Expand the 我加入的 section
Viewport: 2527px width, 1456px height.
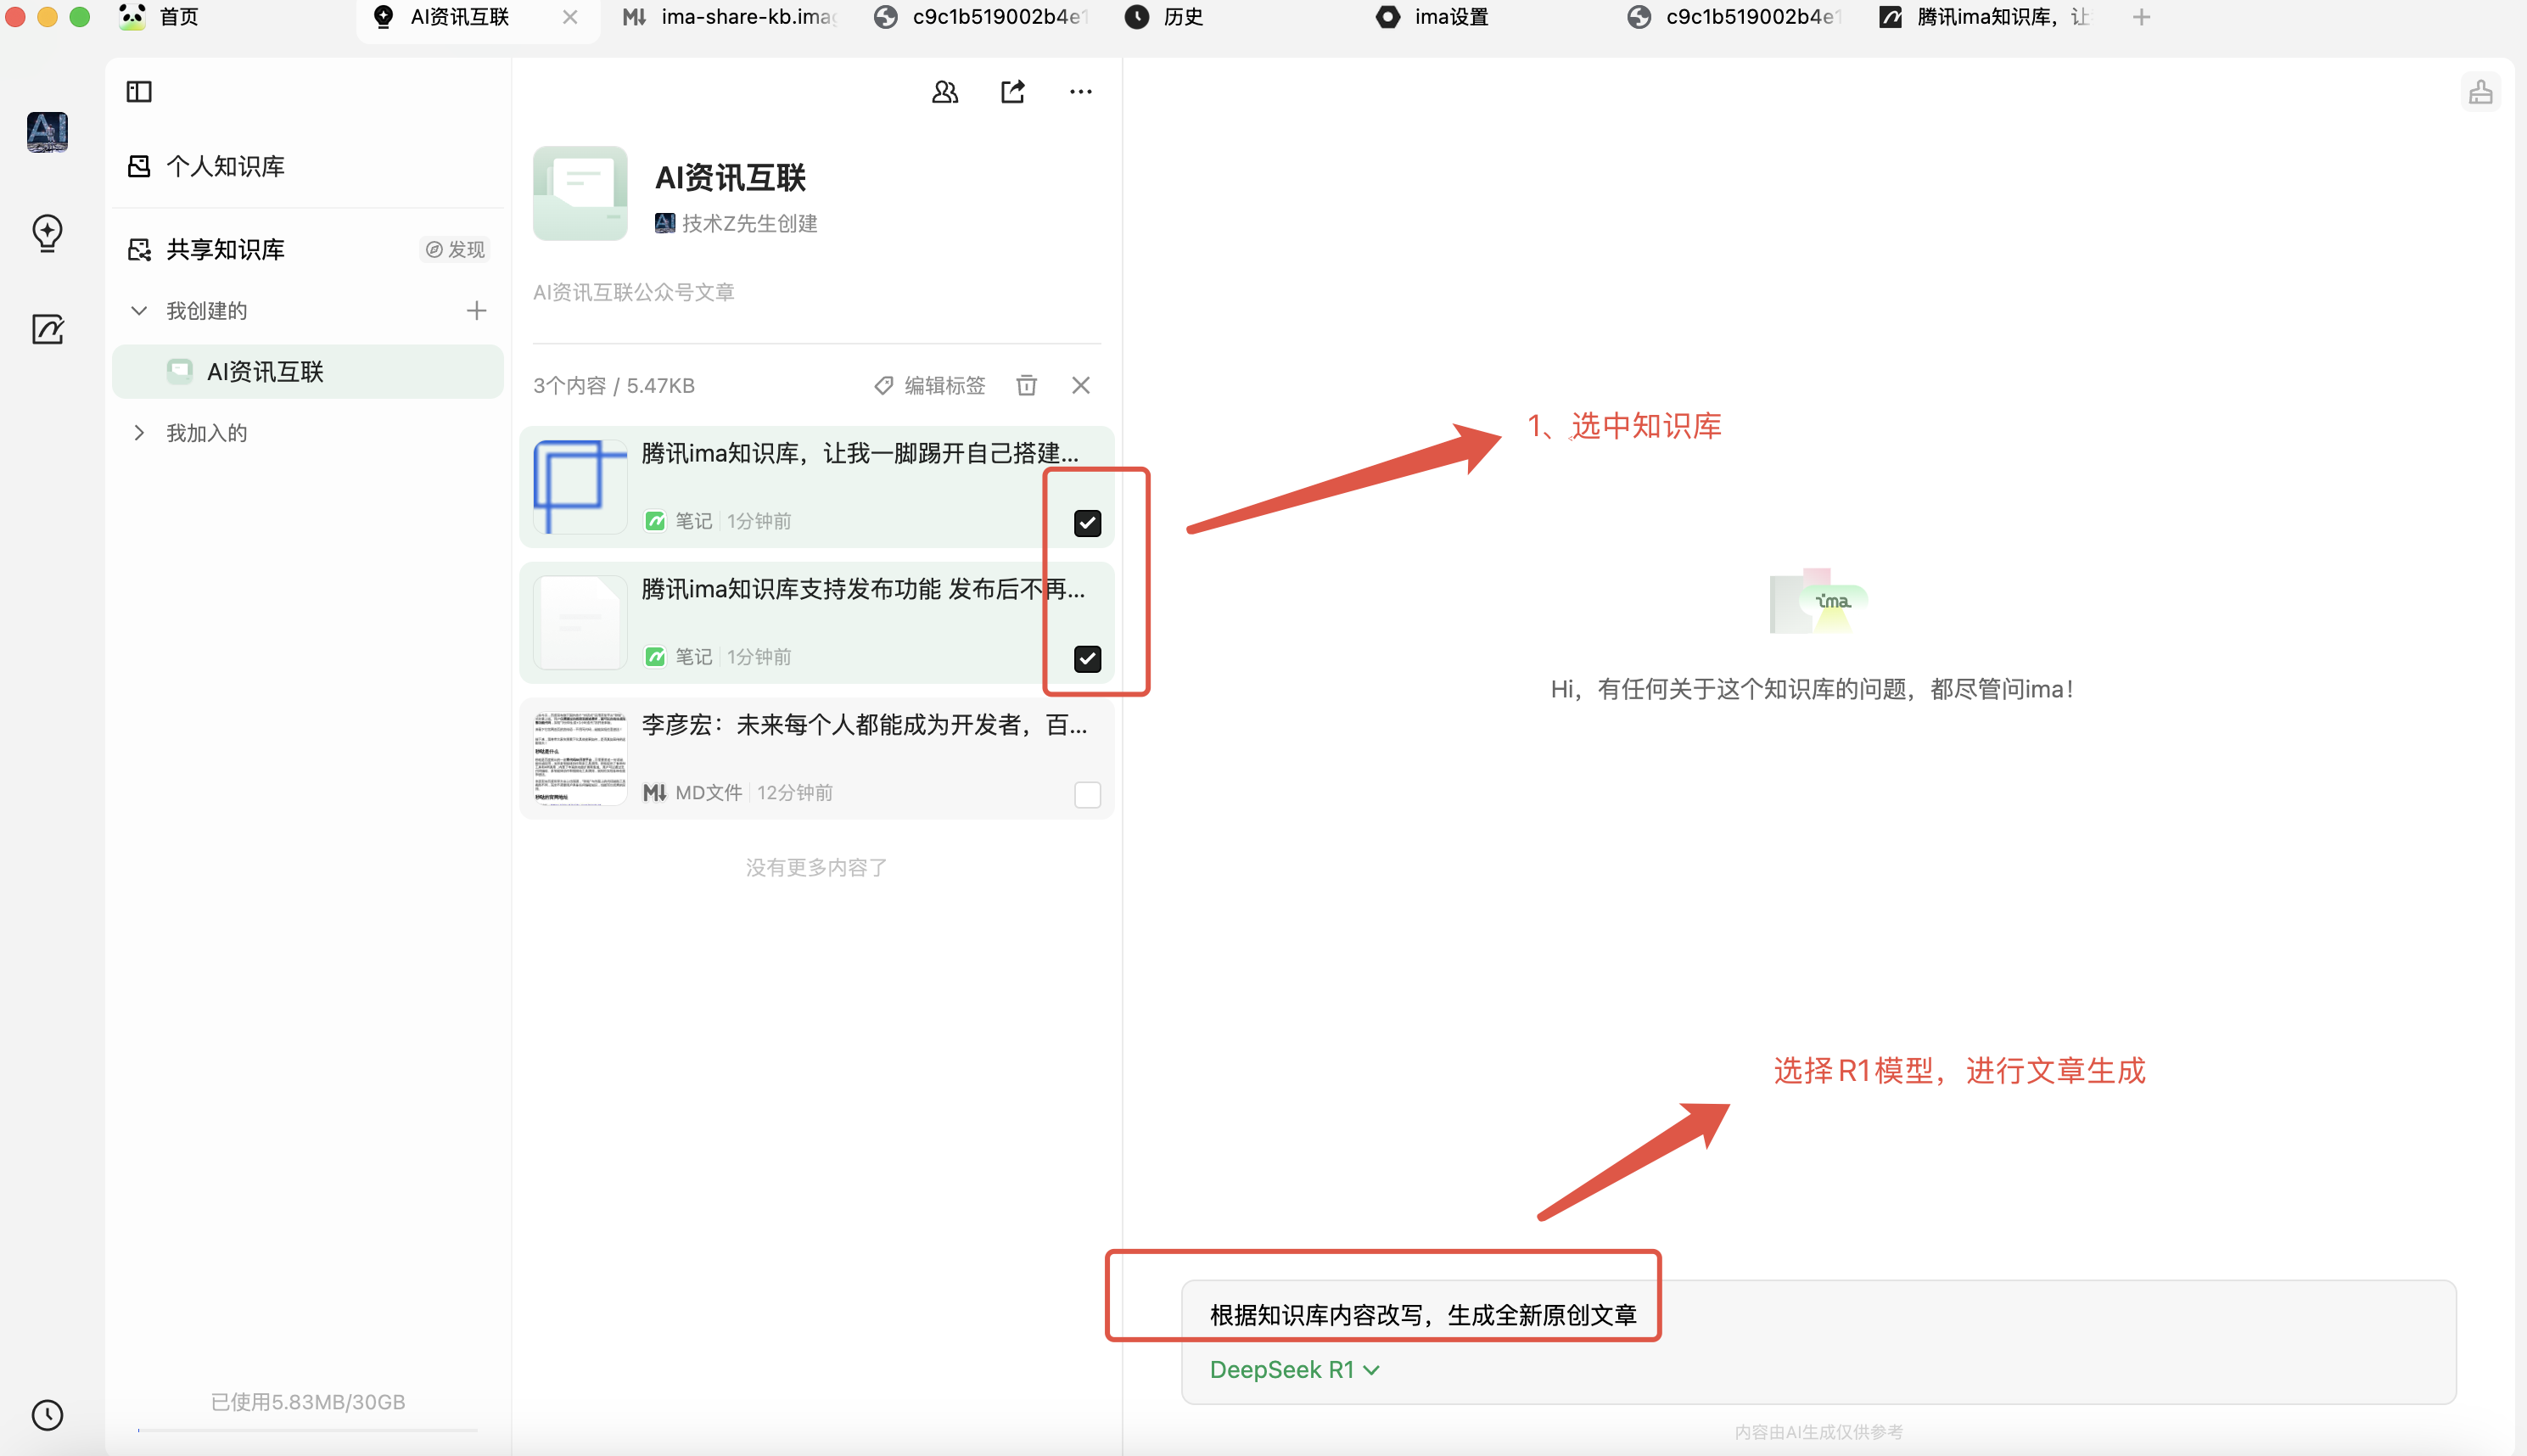[x=139, y=433]
